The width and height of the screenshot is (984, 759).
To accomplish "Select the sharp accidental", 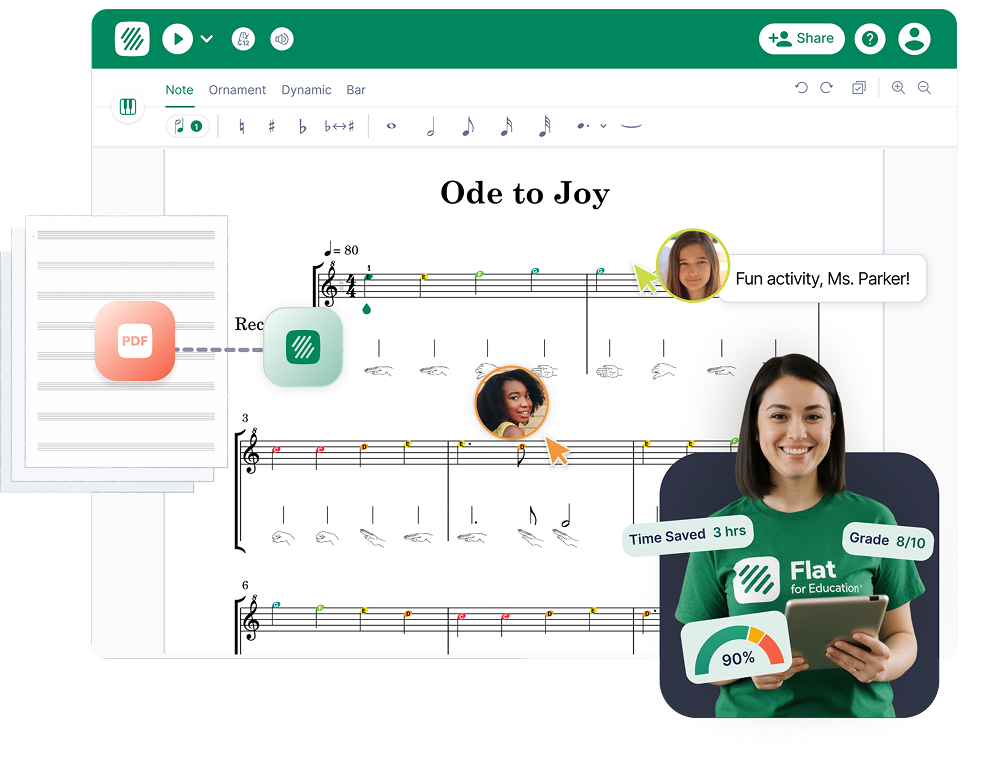I will (271, 126).
